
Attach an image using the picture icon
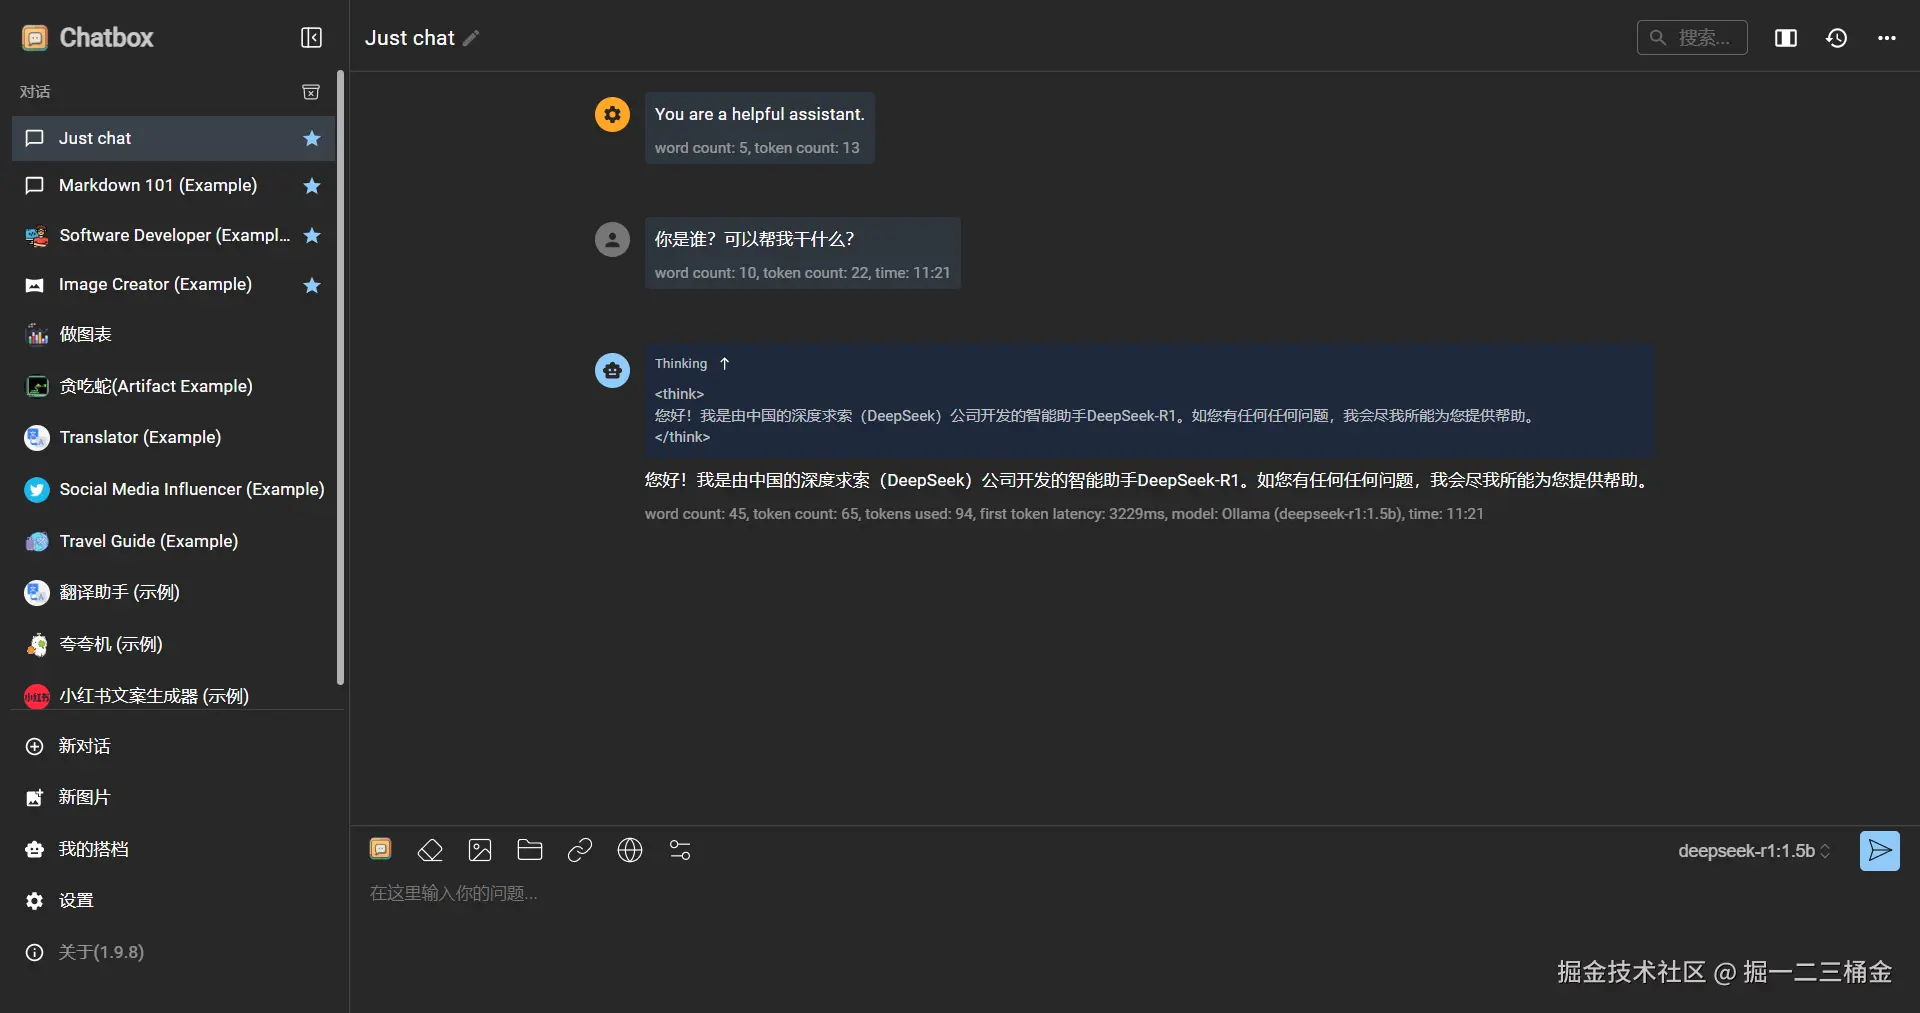[480, 850]
